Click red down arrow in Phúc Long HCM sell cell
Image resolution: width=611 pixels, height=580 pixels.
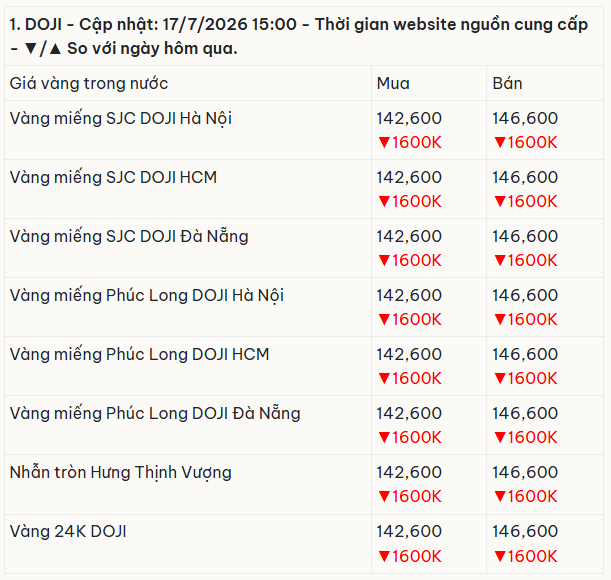[x=500, y=378]
